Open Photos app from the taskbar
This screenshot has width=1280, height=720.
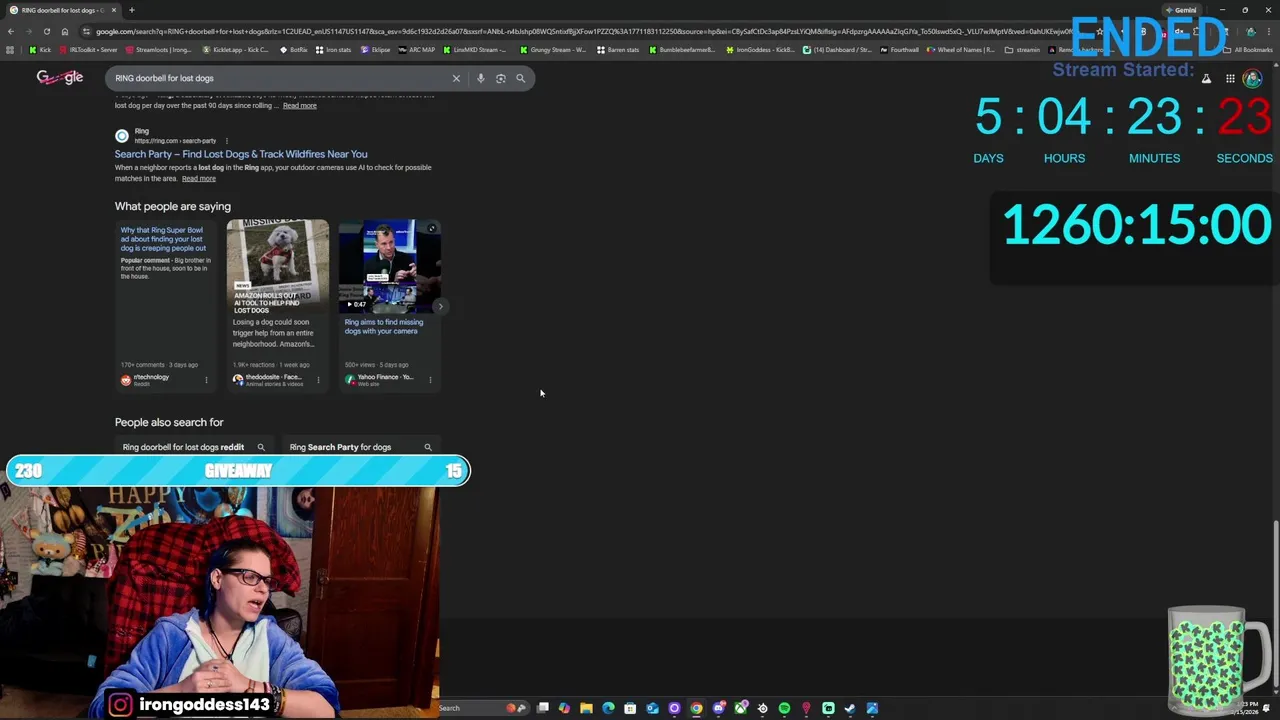[x=872, y=708]
